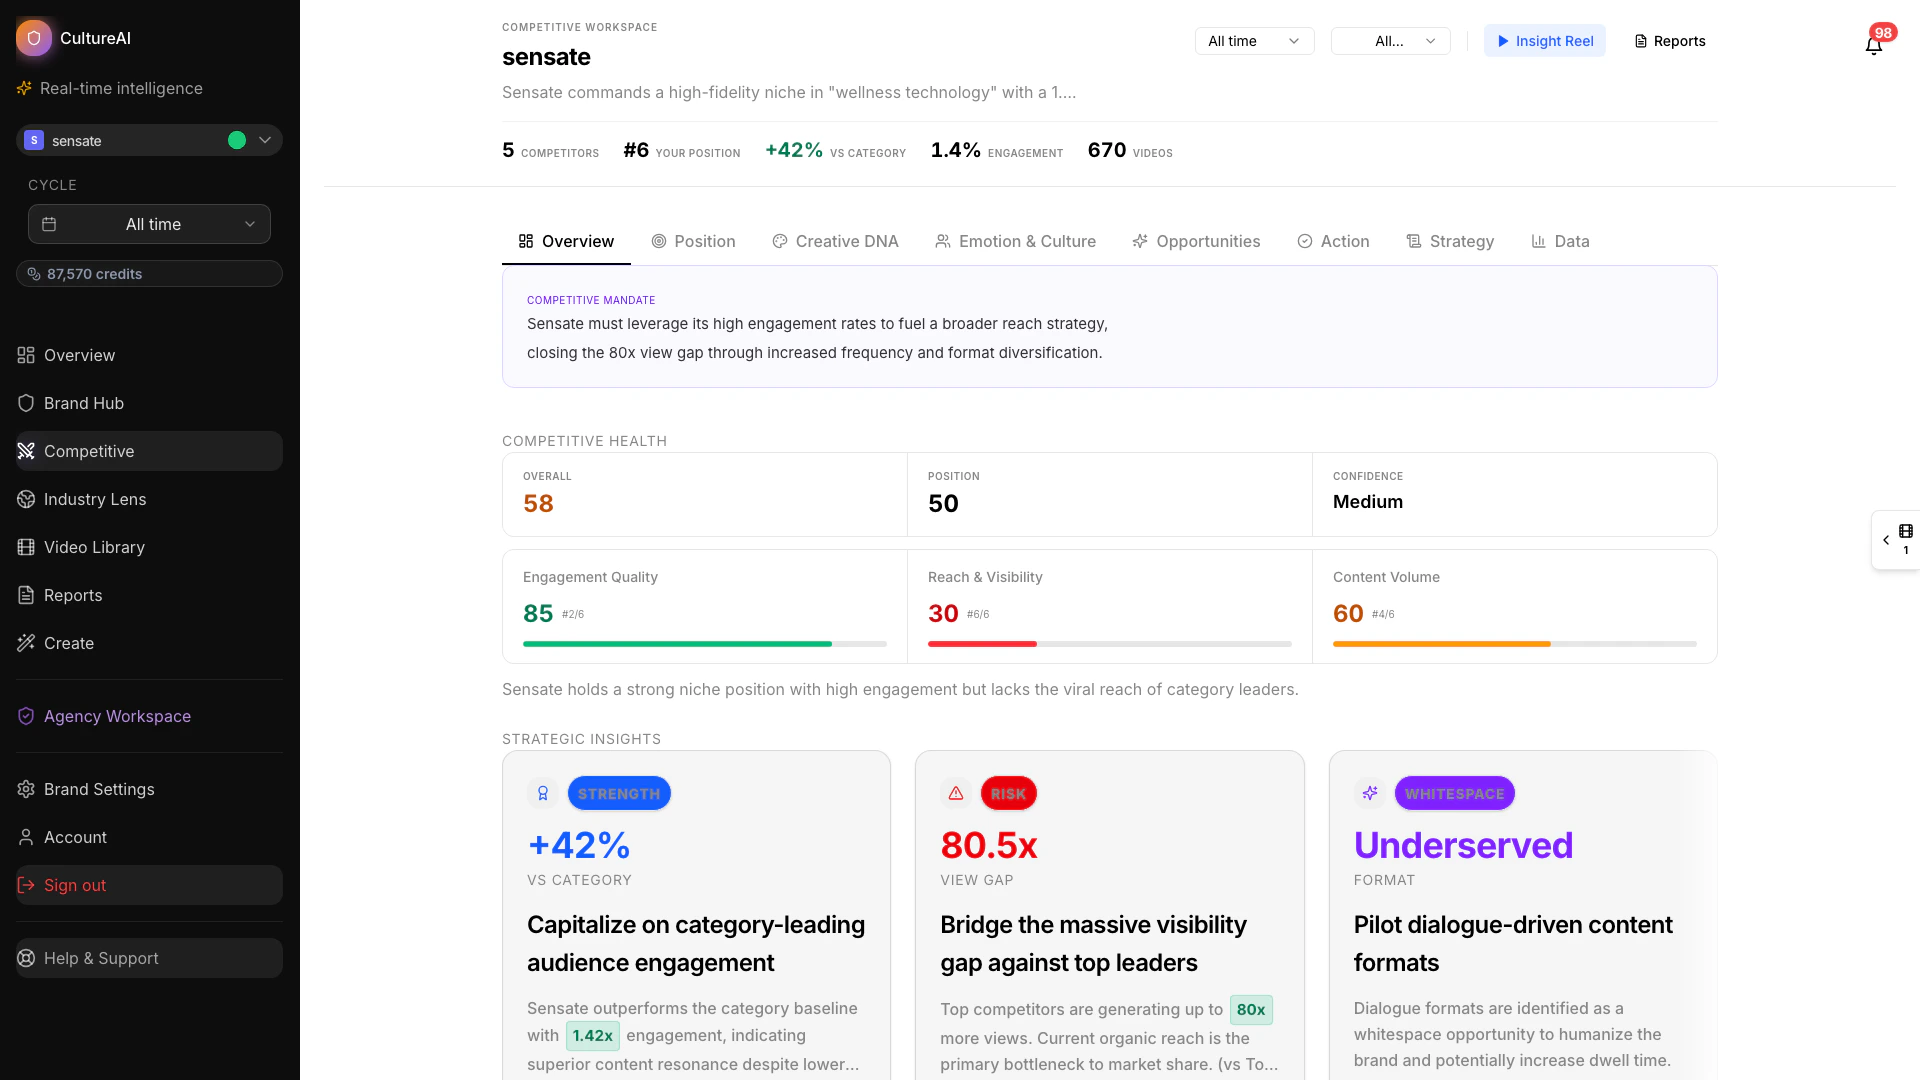Click the Agency Workspace shield icon
Screen dimensions: 1920x1080
(x=25, y=715)
